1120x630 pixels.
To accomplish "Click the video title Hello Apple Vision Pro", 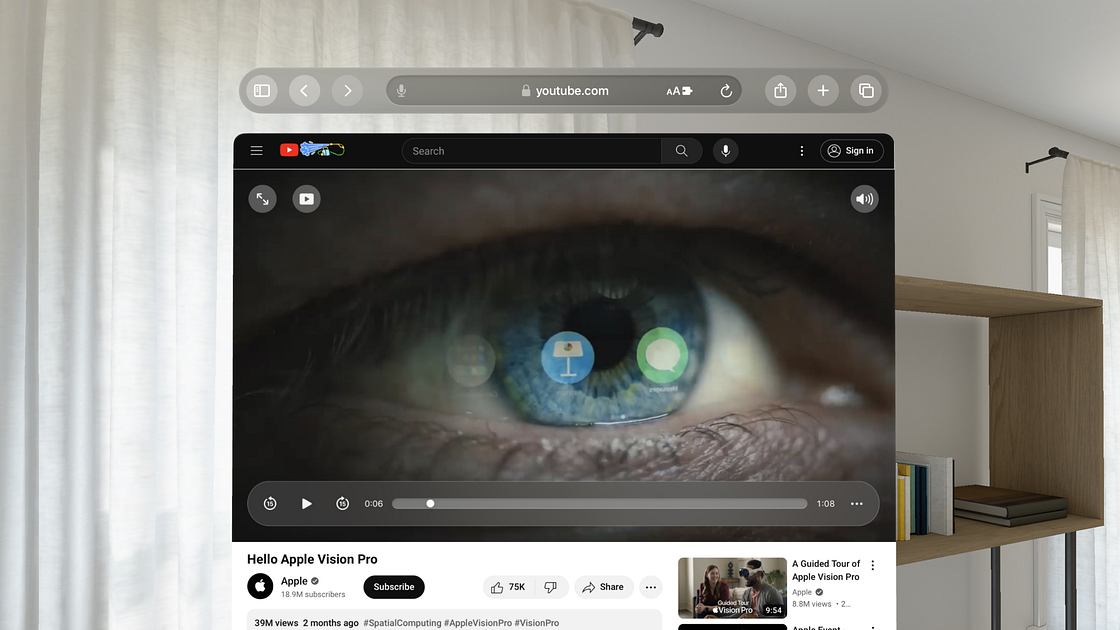I will 312,559.
